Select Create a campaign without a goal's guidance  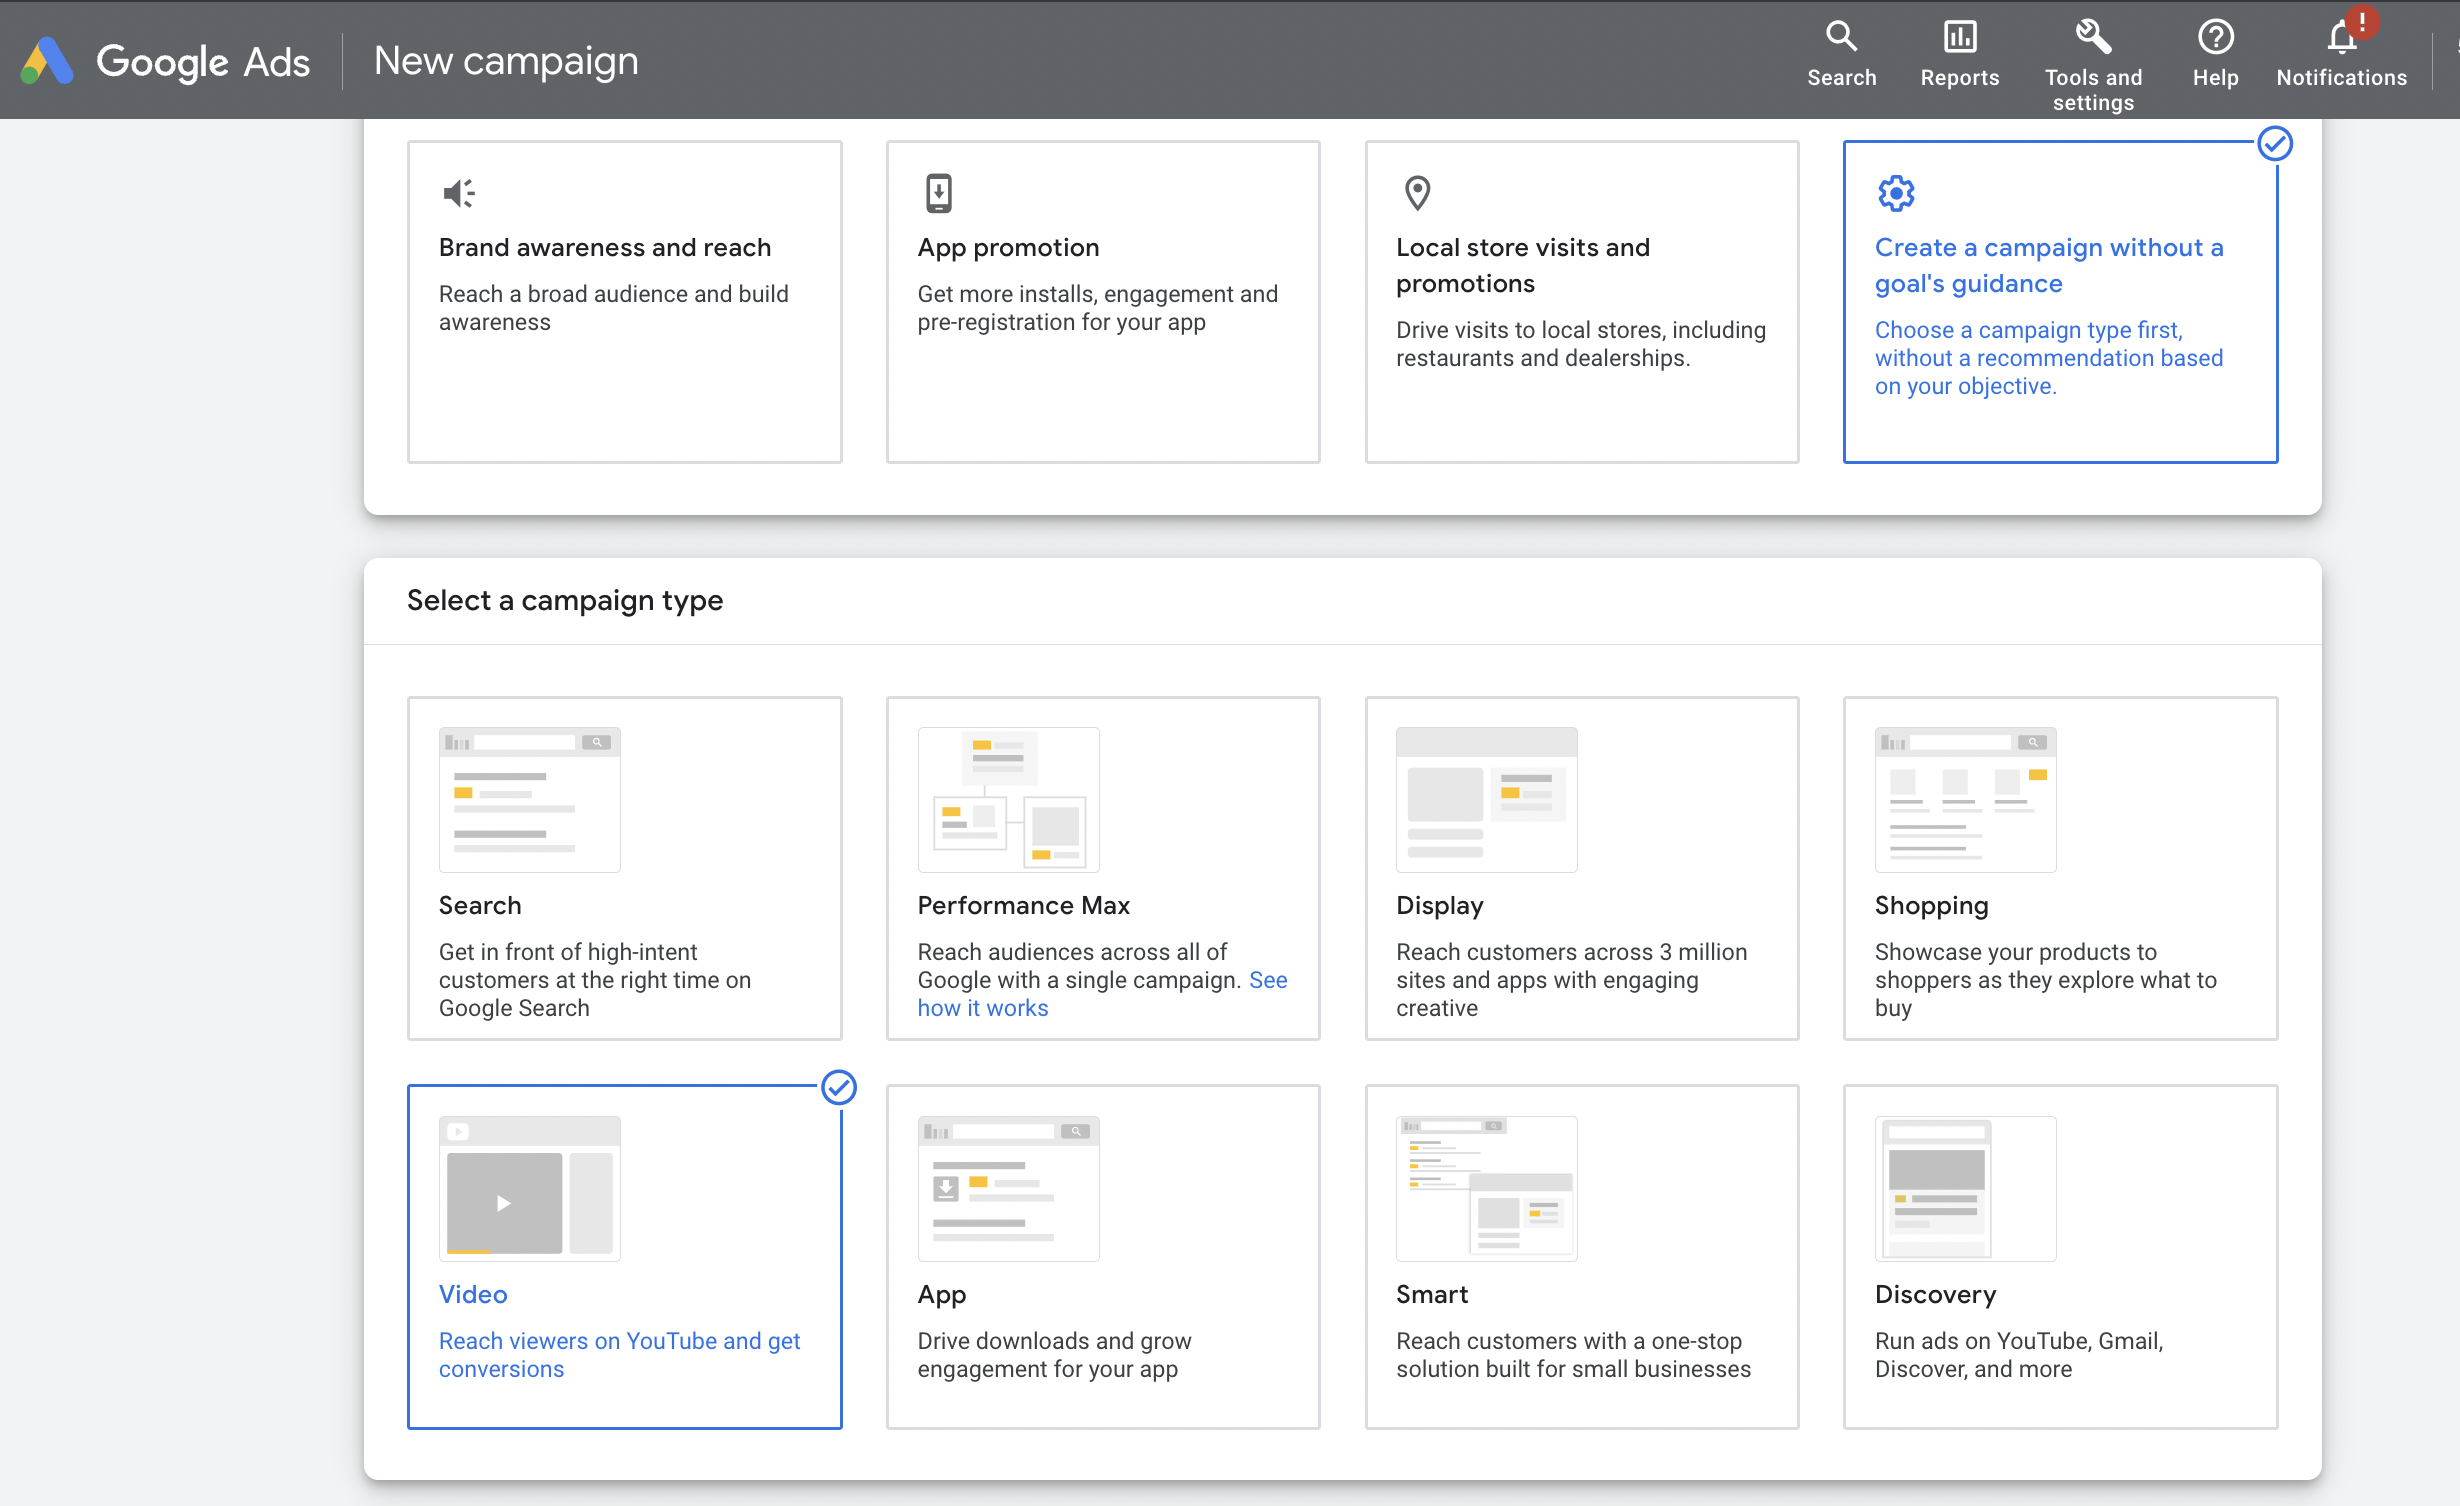[x=2060, y=302]
